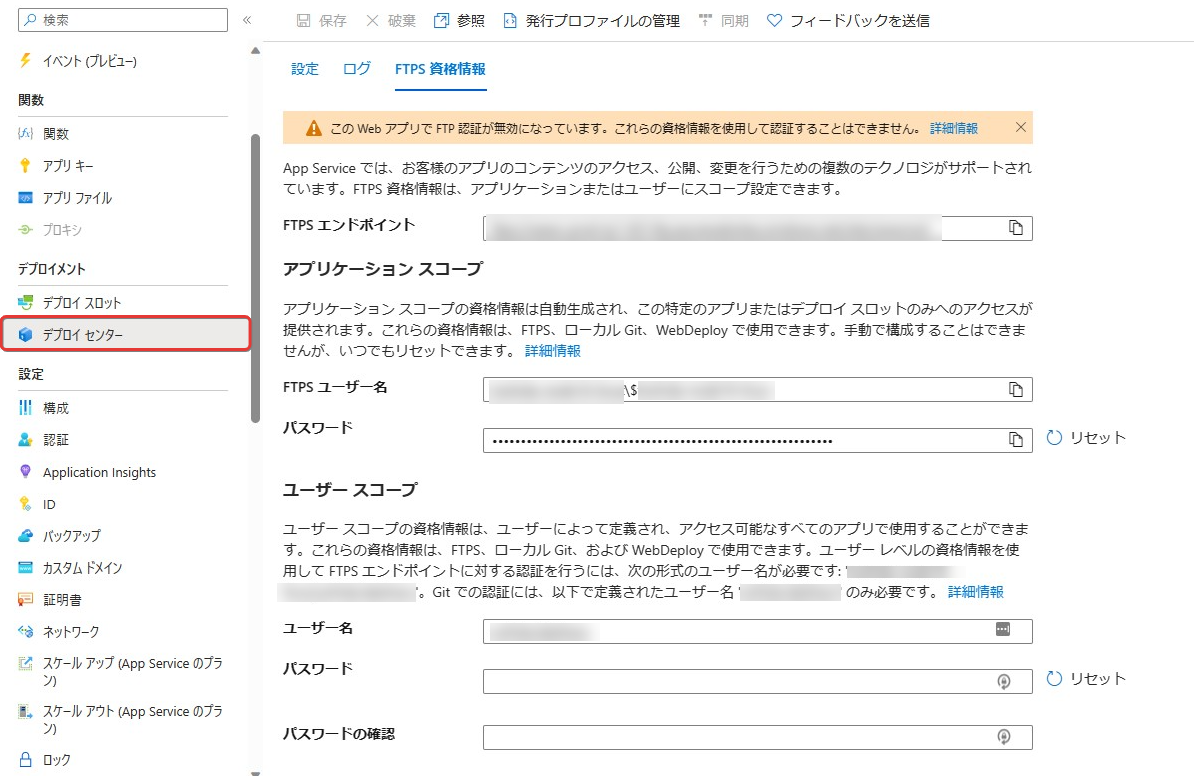The width and height of the screenshot is (1194, 776).
Task: Copy the FTPS エンドポイント to clipboard
Action: tap(1017, 228)
